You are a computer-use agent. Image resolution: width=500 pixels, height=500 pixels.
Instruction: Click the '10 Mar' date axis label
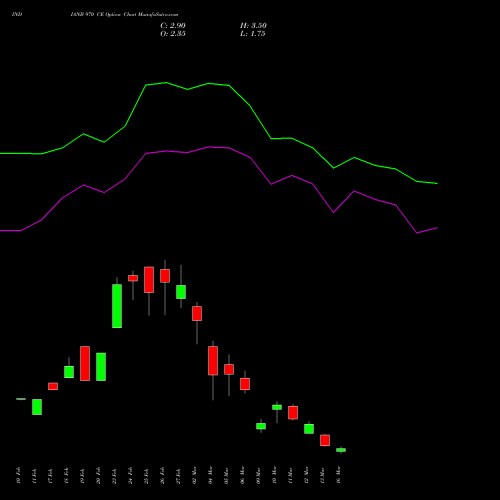pos(274,475)
